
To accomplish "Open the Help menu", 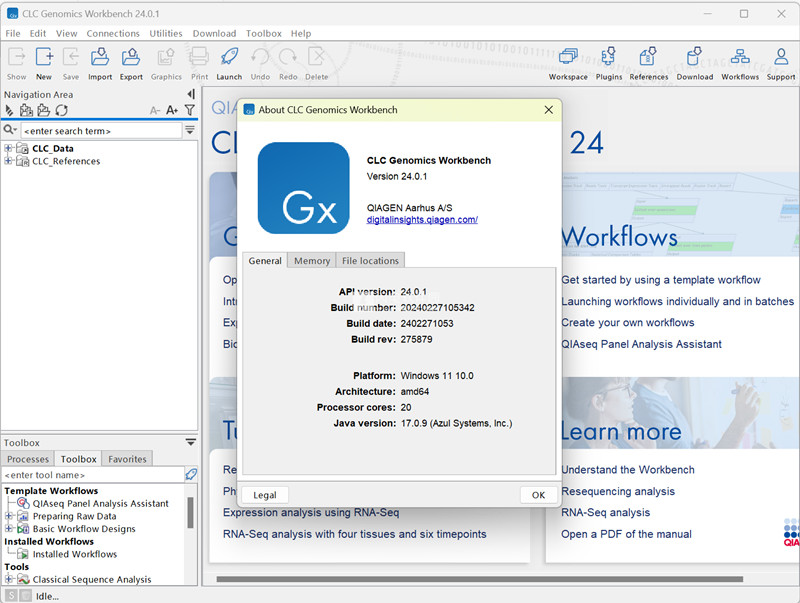I will pos(301,33).
